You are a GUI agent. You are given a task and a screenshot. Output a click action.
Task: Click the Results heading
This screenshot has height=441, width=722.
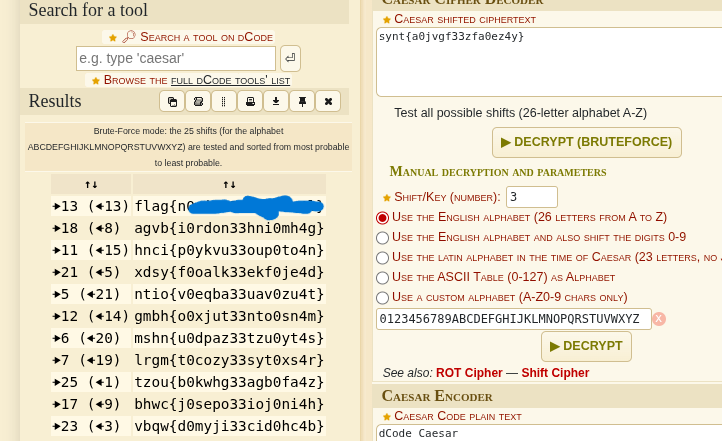pos(55,101)
